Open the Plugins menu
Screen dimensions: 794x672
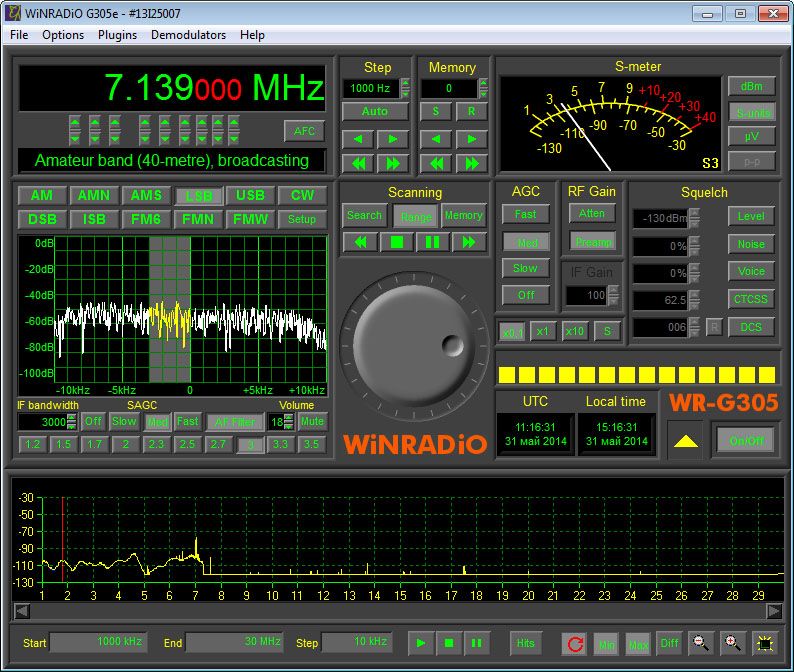click(117, 34)
